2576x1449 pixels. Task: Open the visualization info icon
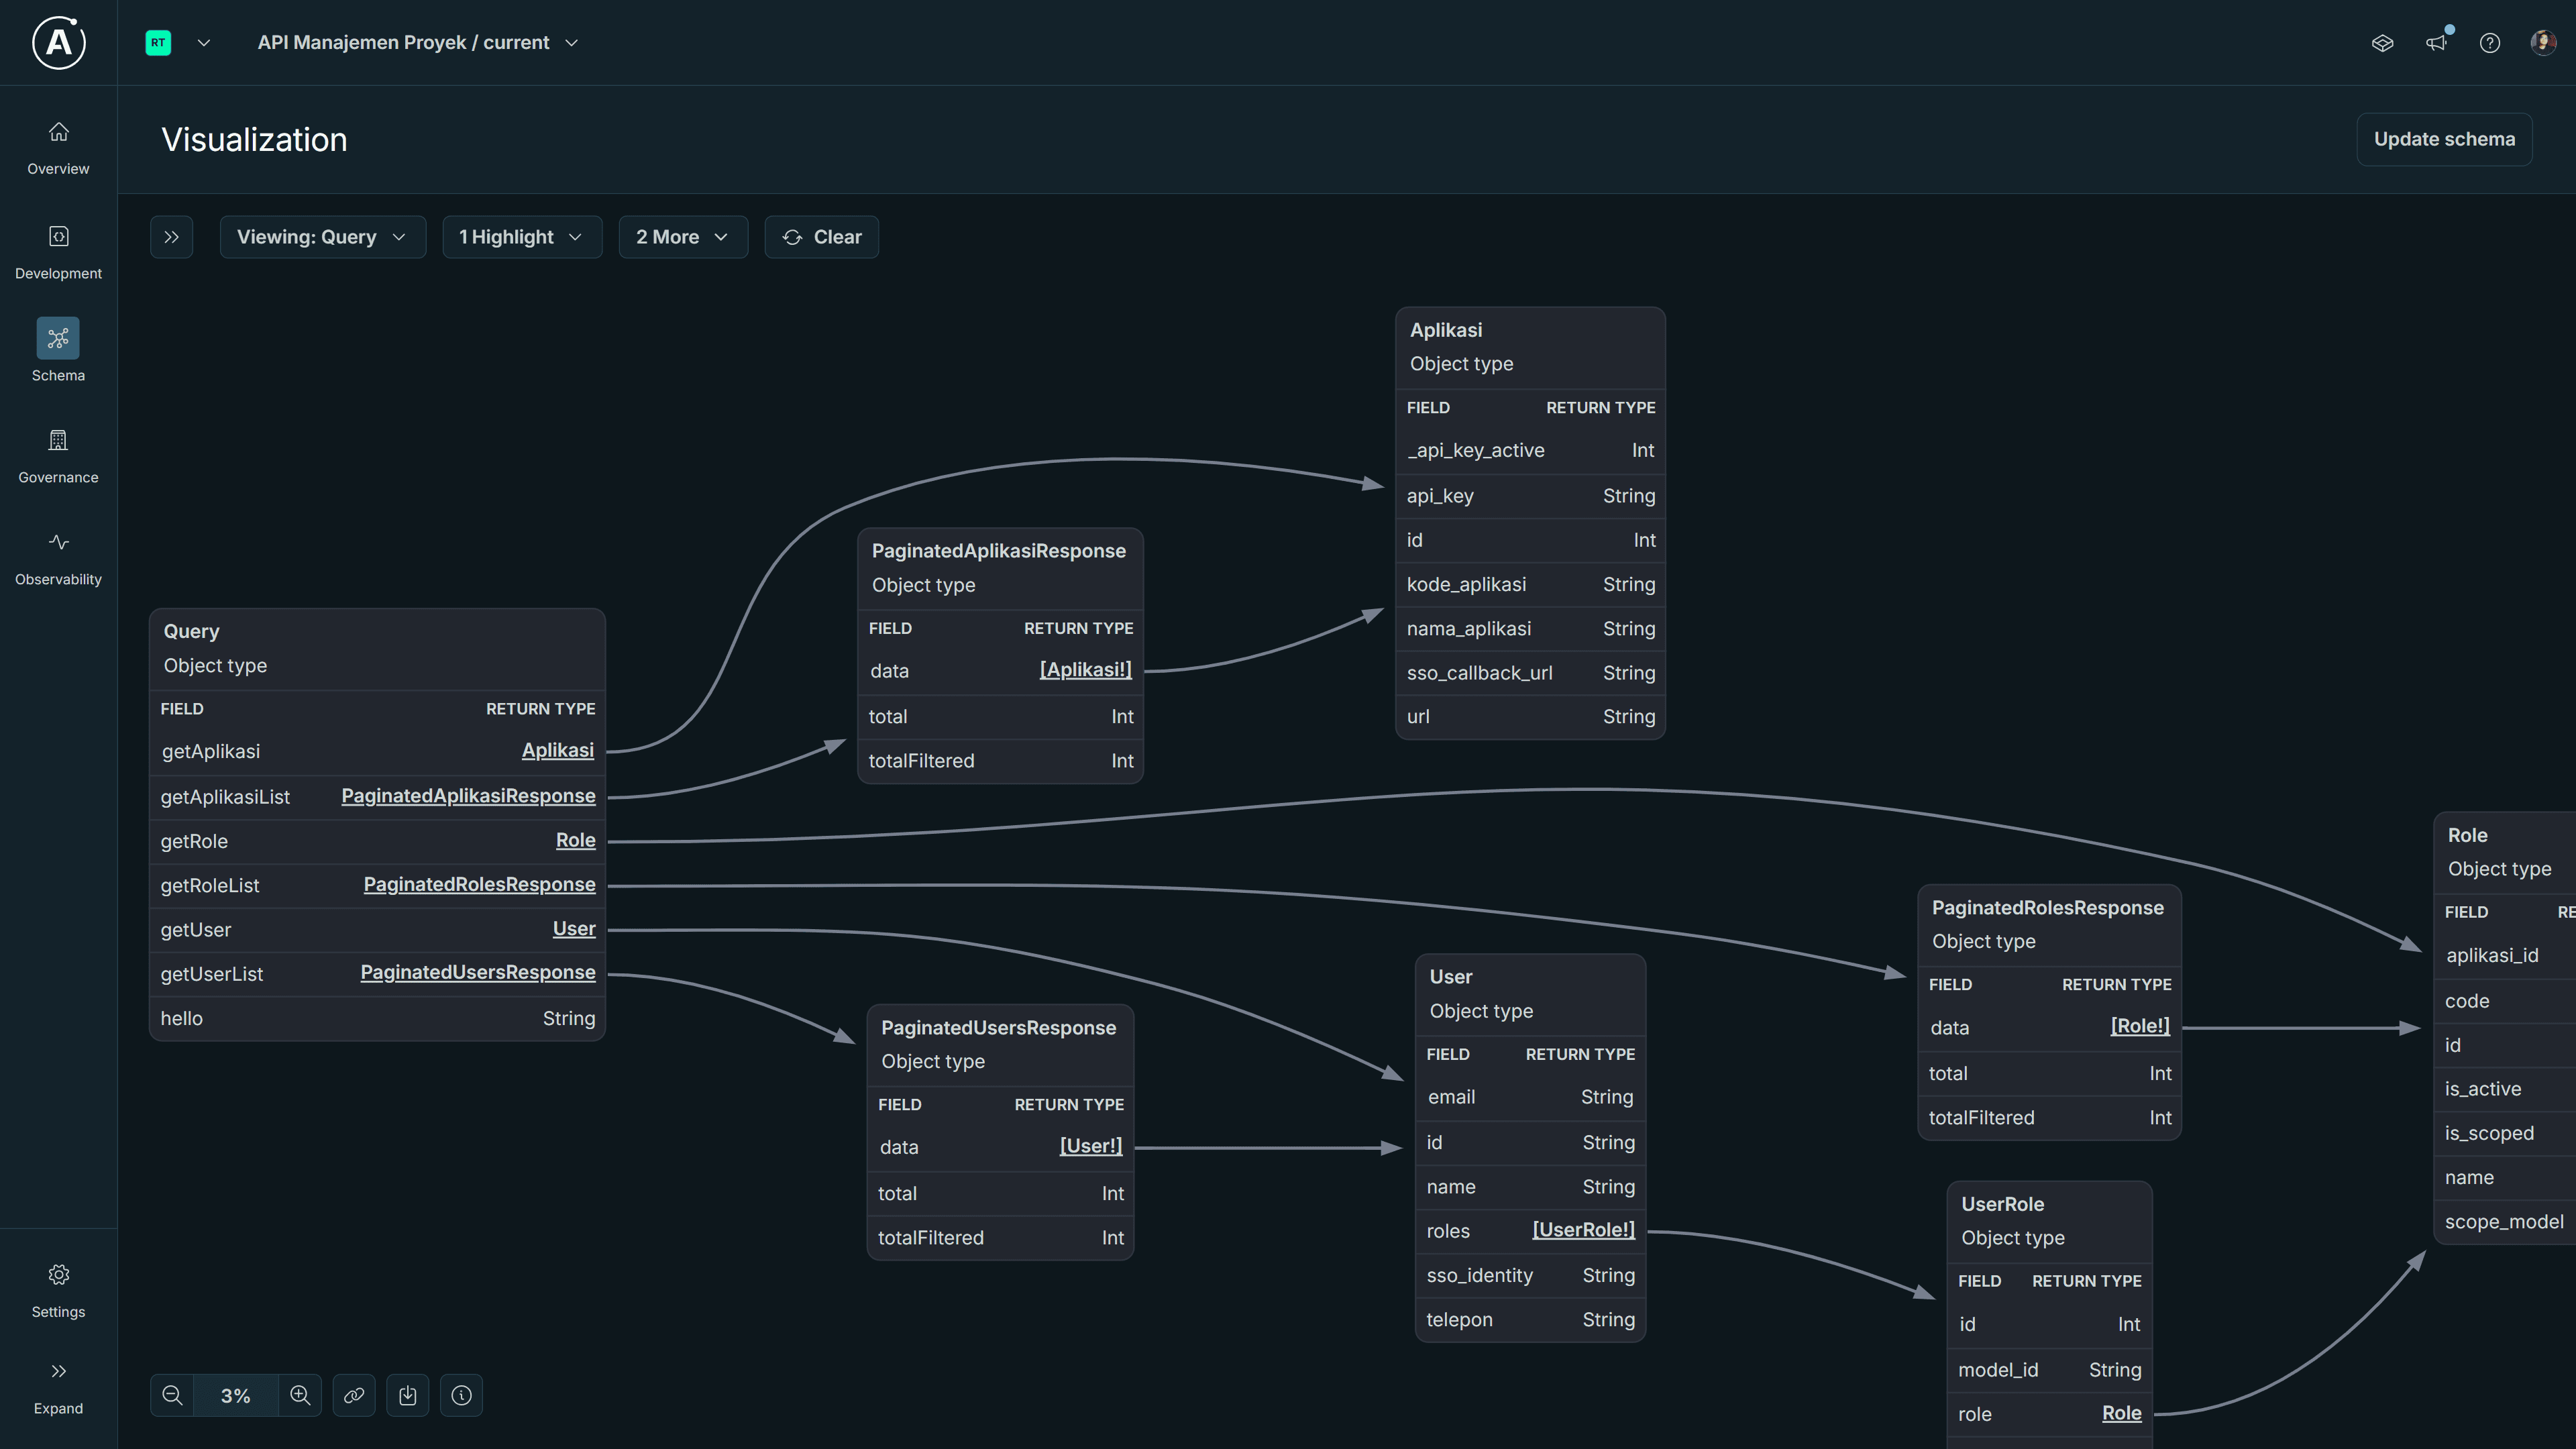pyautogui.click(x=461, y=1395)
